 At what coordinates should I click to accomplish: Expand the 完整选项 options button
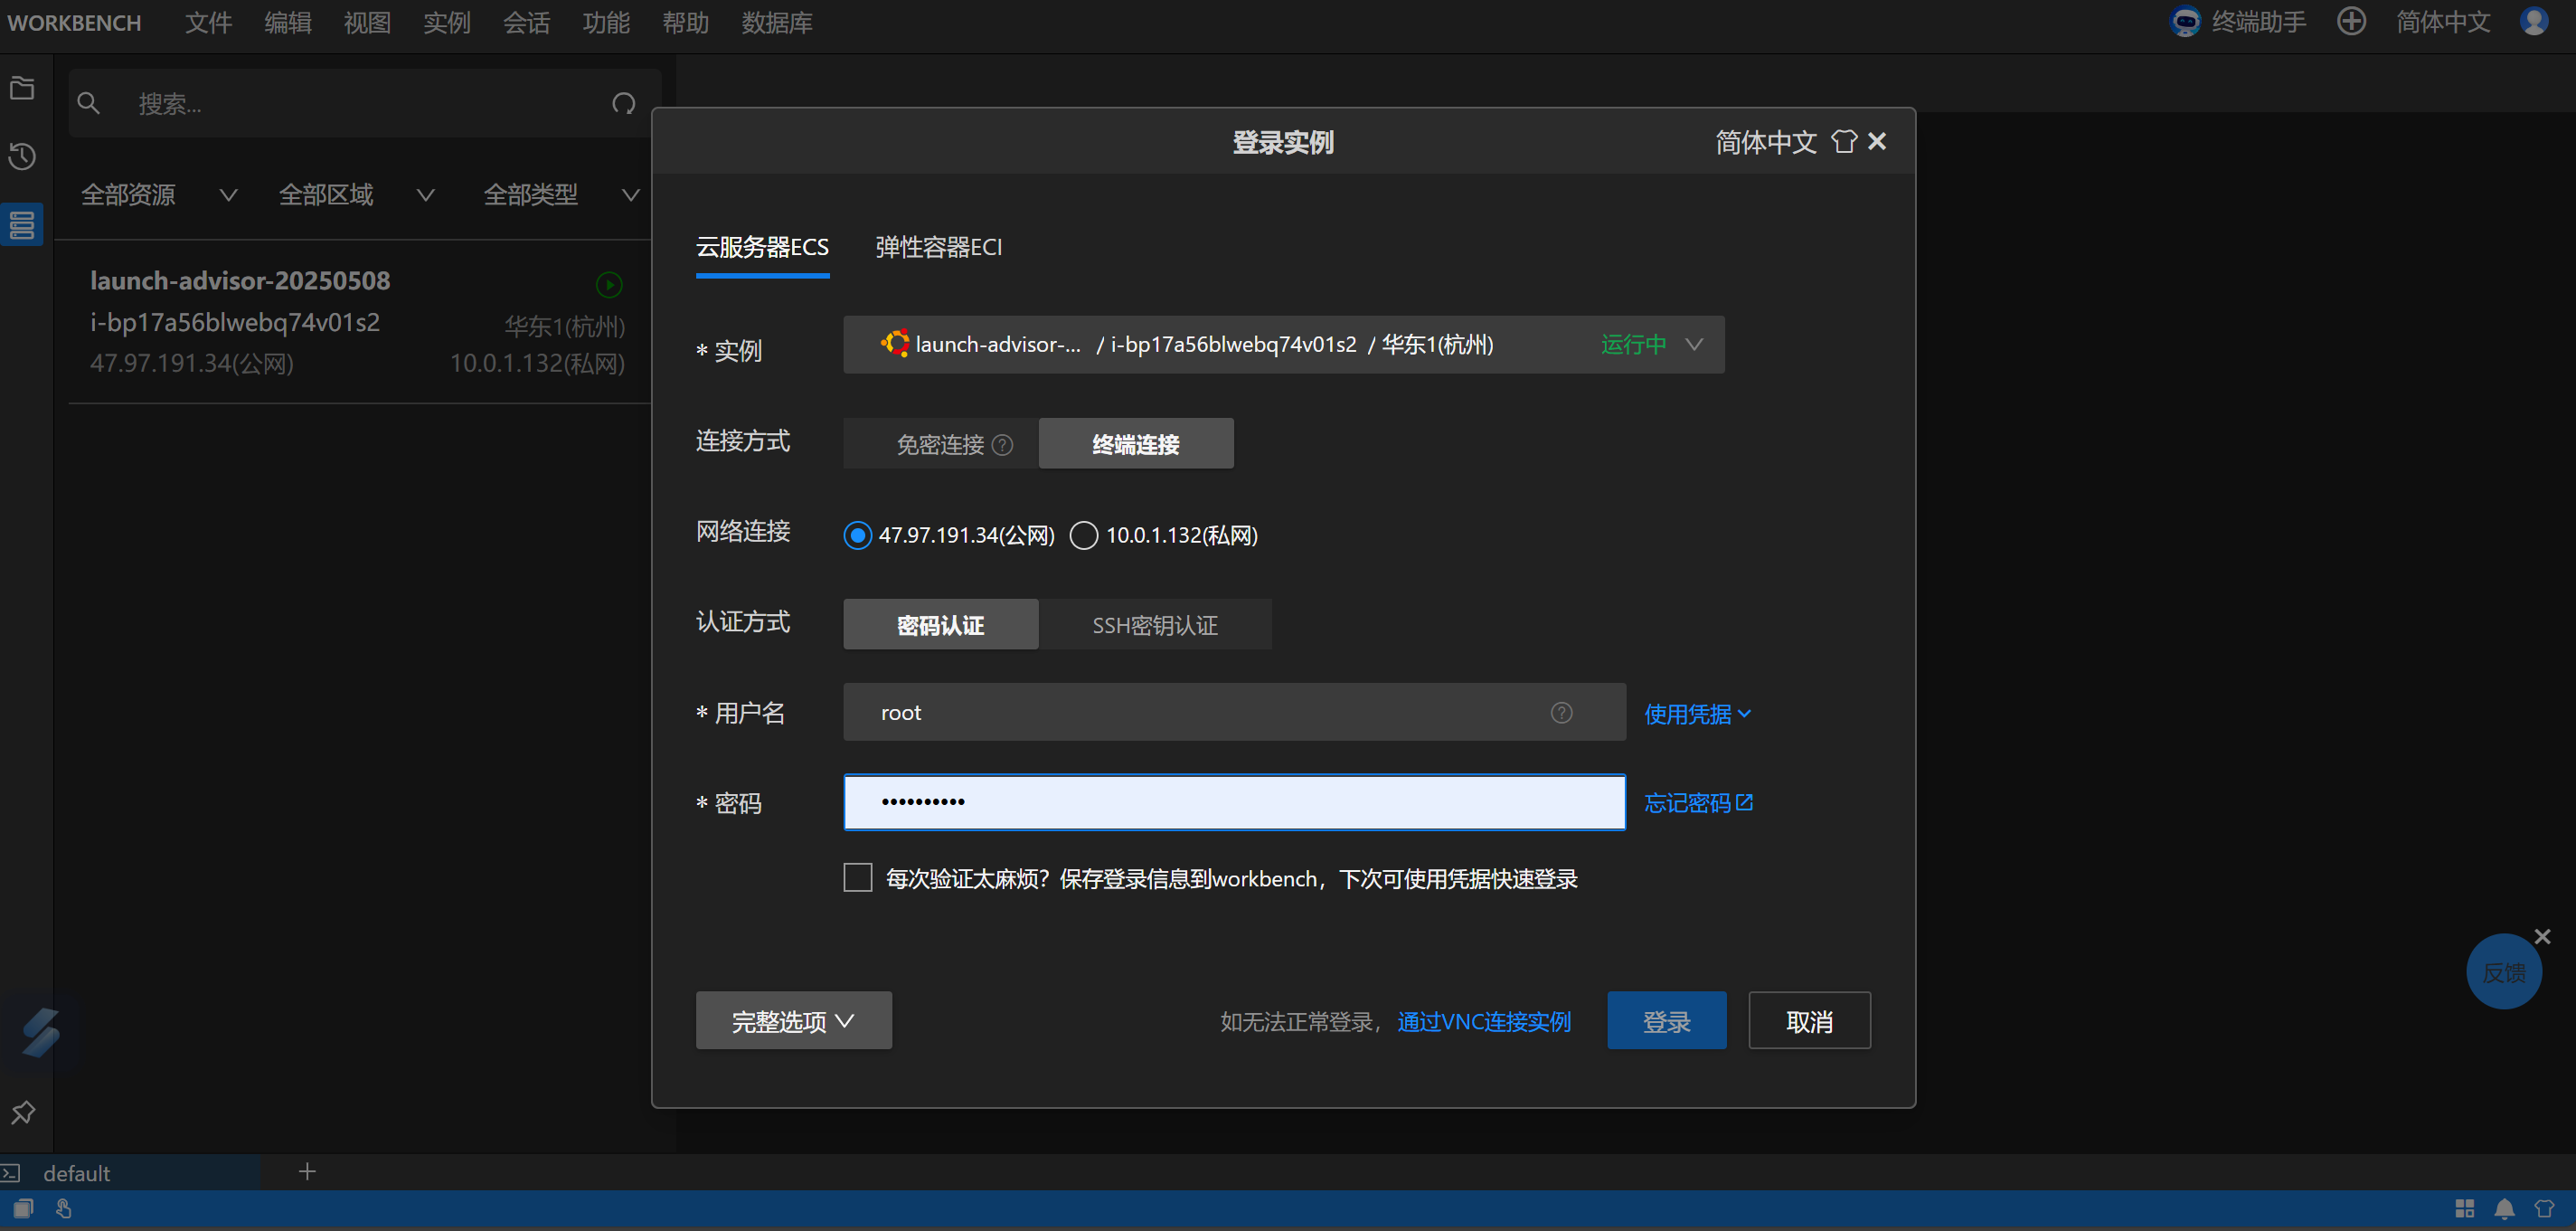click(793, 1021)
